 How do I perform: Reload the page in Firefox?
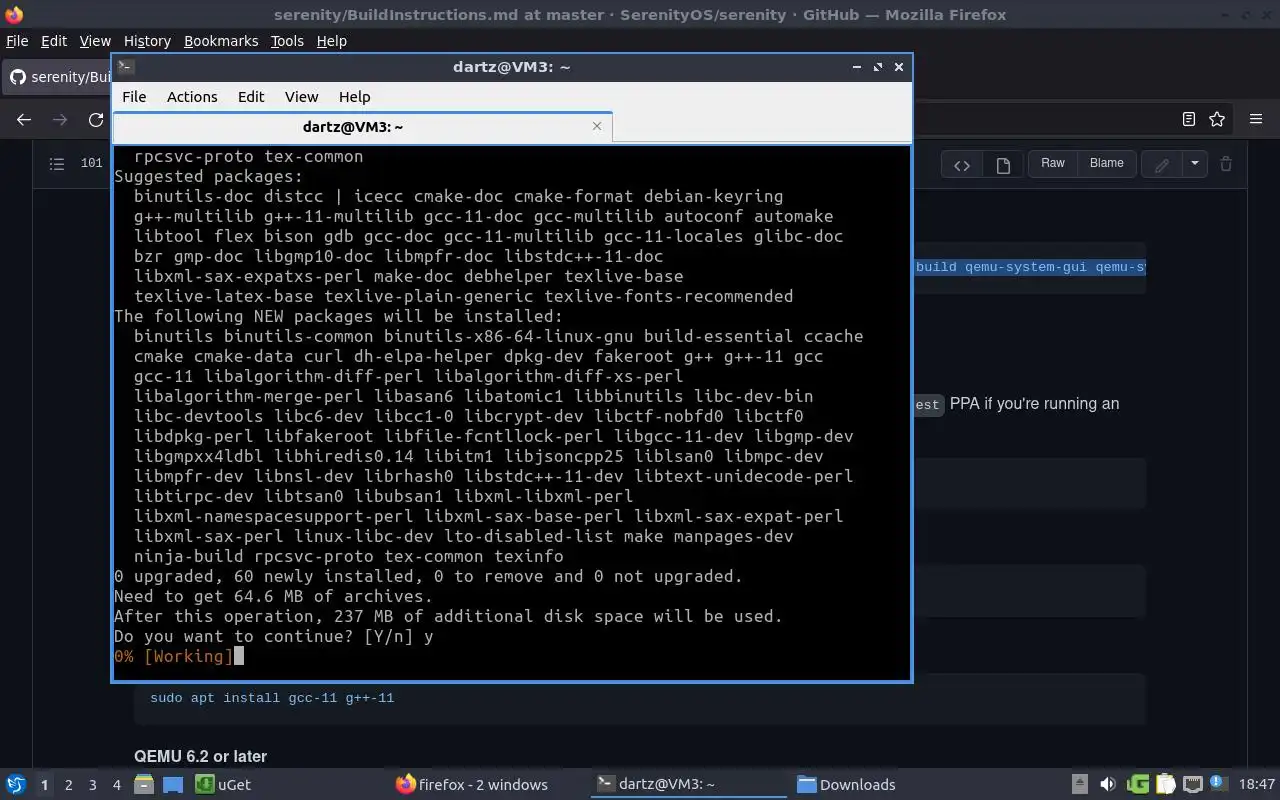(96, 119)
